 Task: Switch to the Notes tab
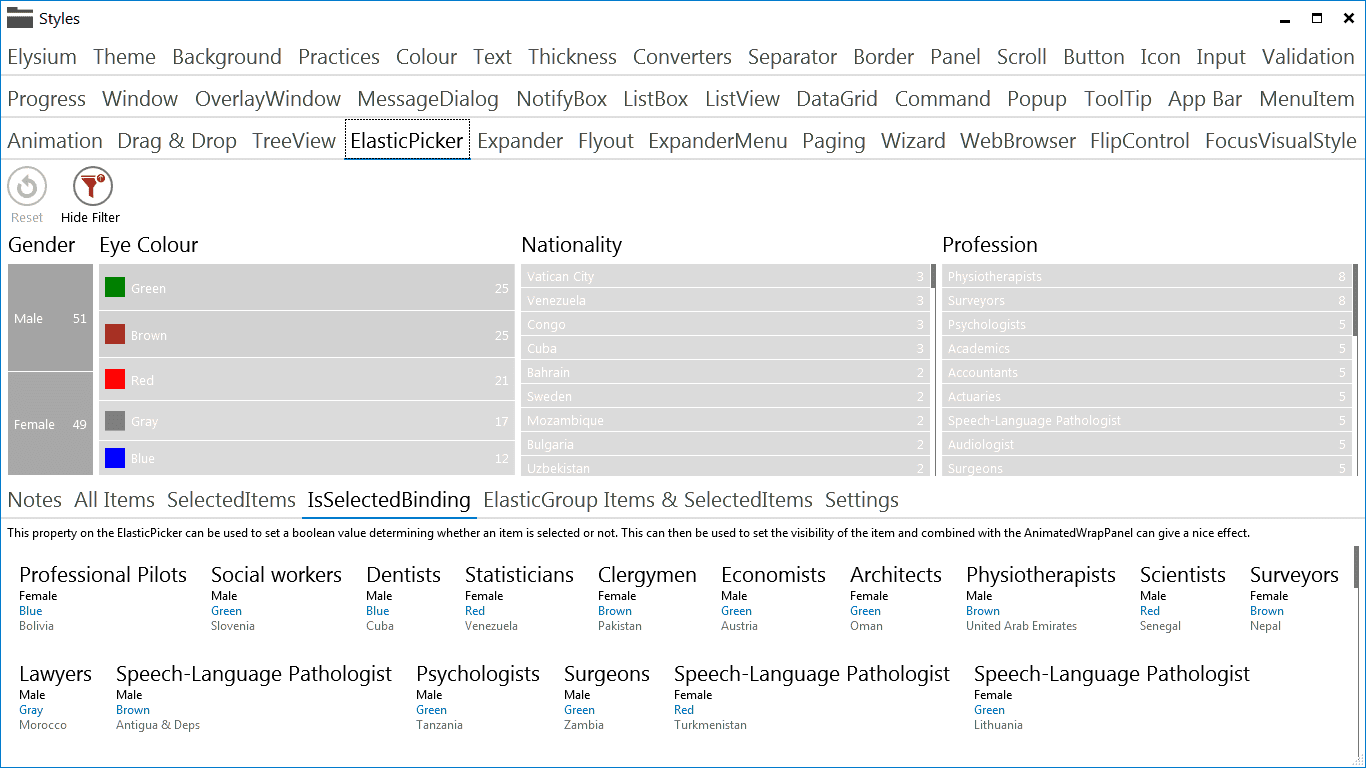click(34, 500)
